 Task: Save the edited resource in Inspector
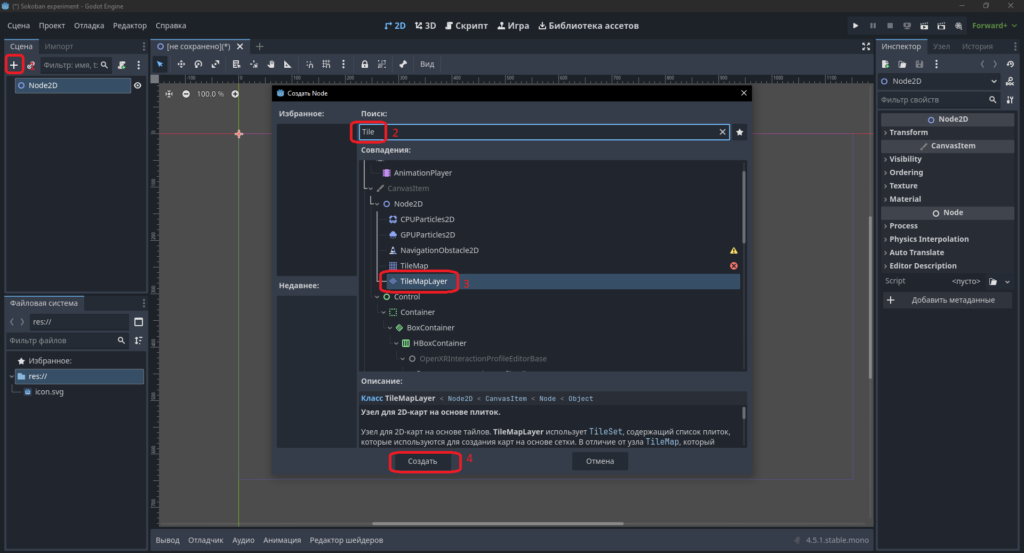(x=919, y=64)
